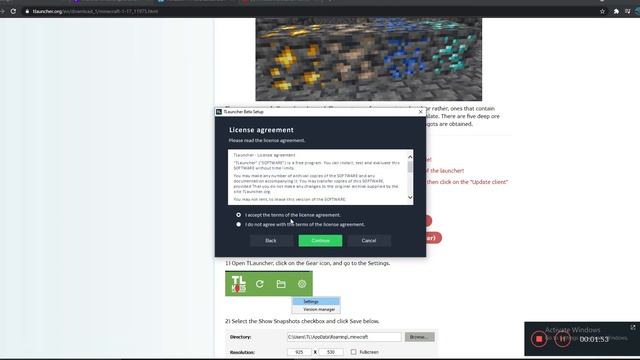The height and width of the screenshot is (360, 640).
Task: Reload the page with the browser refresh icon
Action: pos(13,11)
